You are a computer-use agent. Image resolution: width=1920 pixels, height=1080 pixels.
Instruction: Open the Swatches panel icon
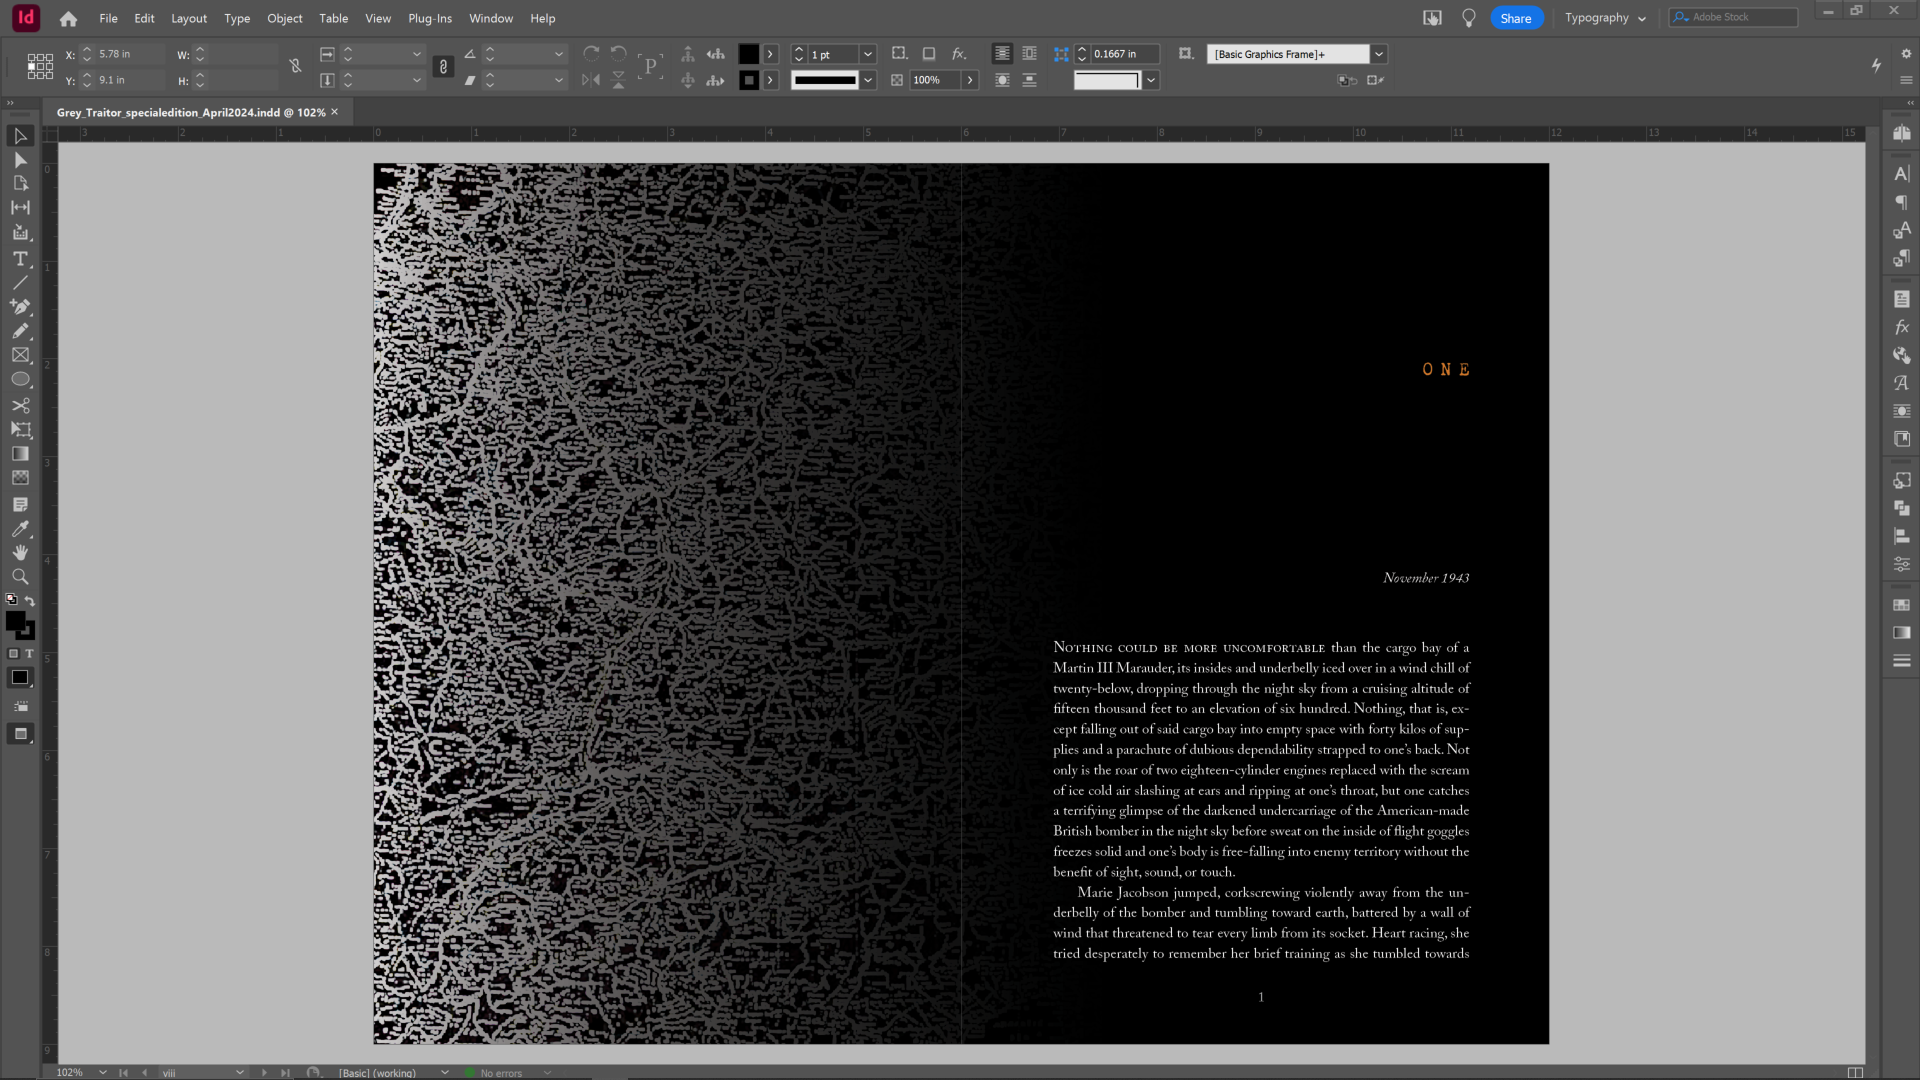pos(1901,605)
